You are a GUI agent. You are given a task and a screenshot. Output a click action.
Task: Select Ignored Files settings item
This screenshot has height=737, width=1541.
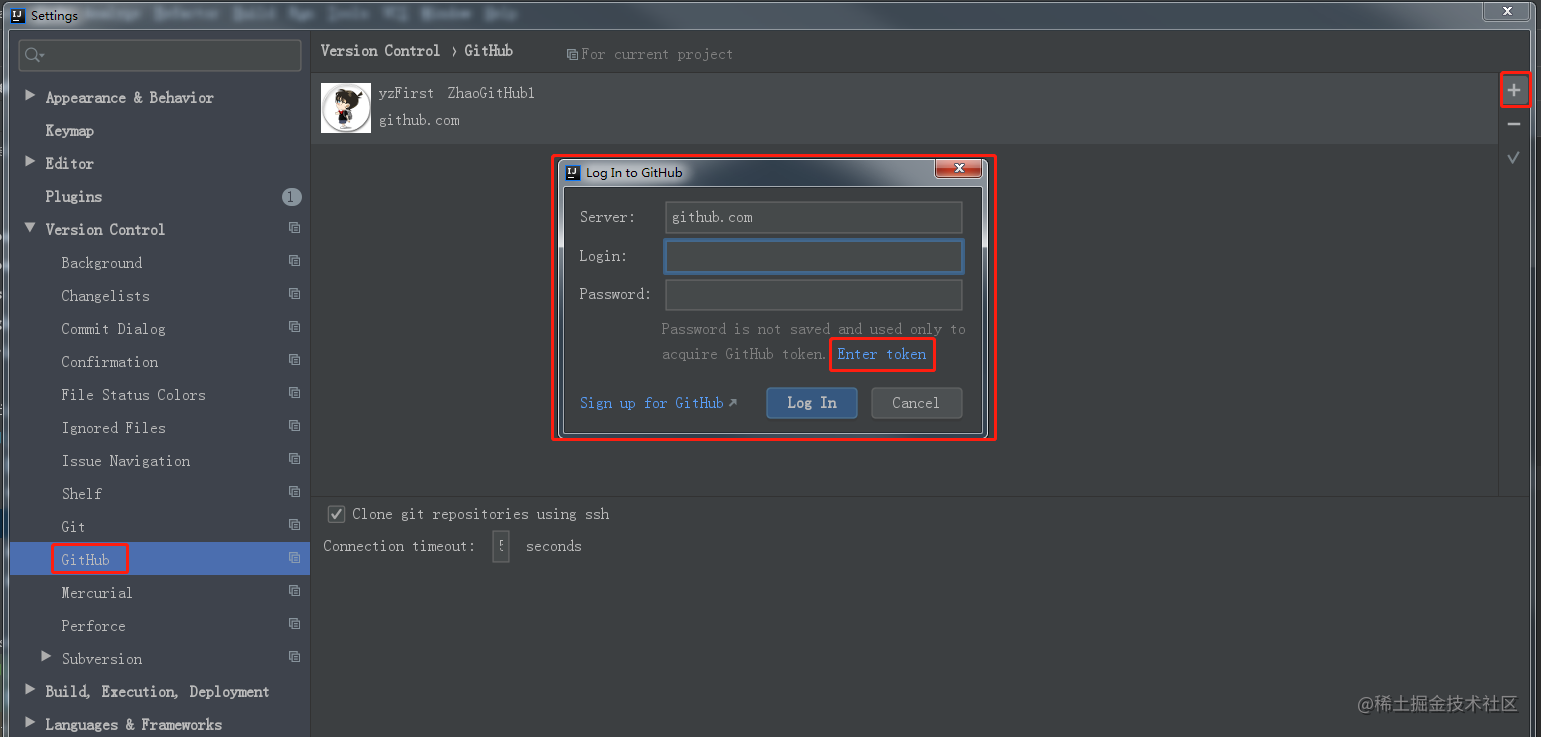(x=113, y=428)
